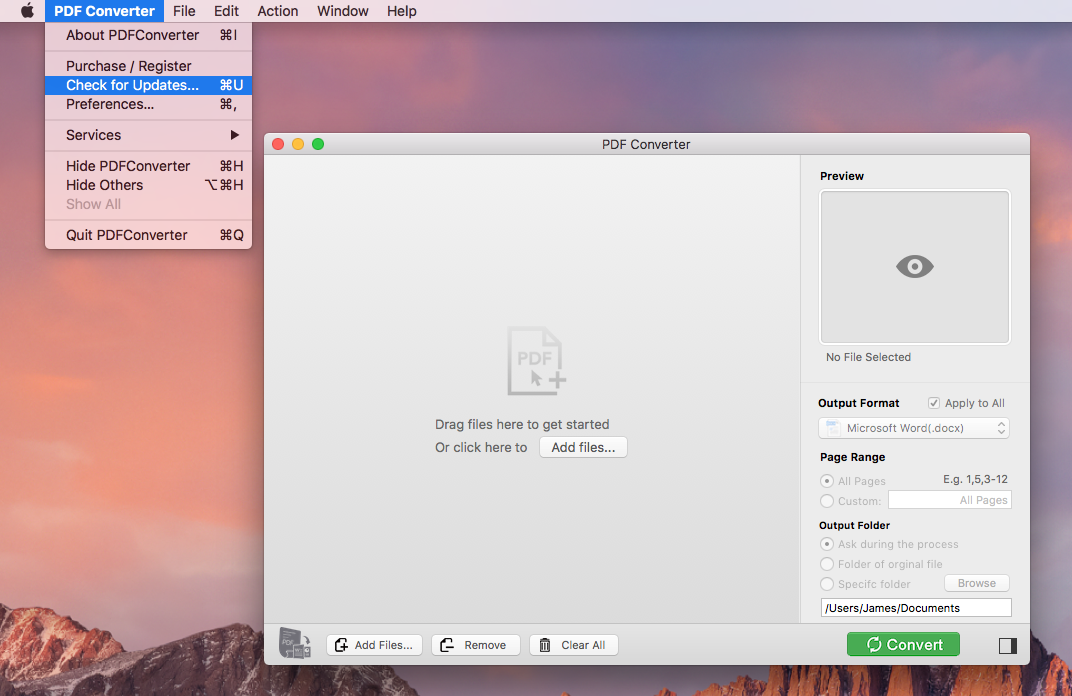
Task: Click the 'Output Folder' heading
Action: (x=855, y=525)
